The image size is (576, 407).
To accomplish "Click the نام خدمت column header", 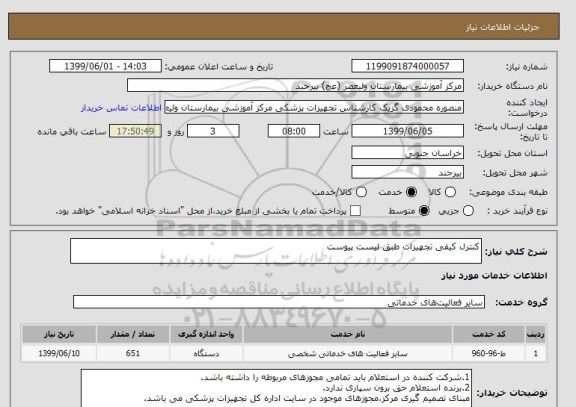I will (x=348, y=334).
